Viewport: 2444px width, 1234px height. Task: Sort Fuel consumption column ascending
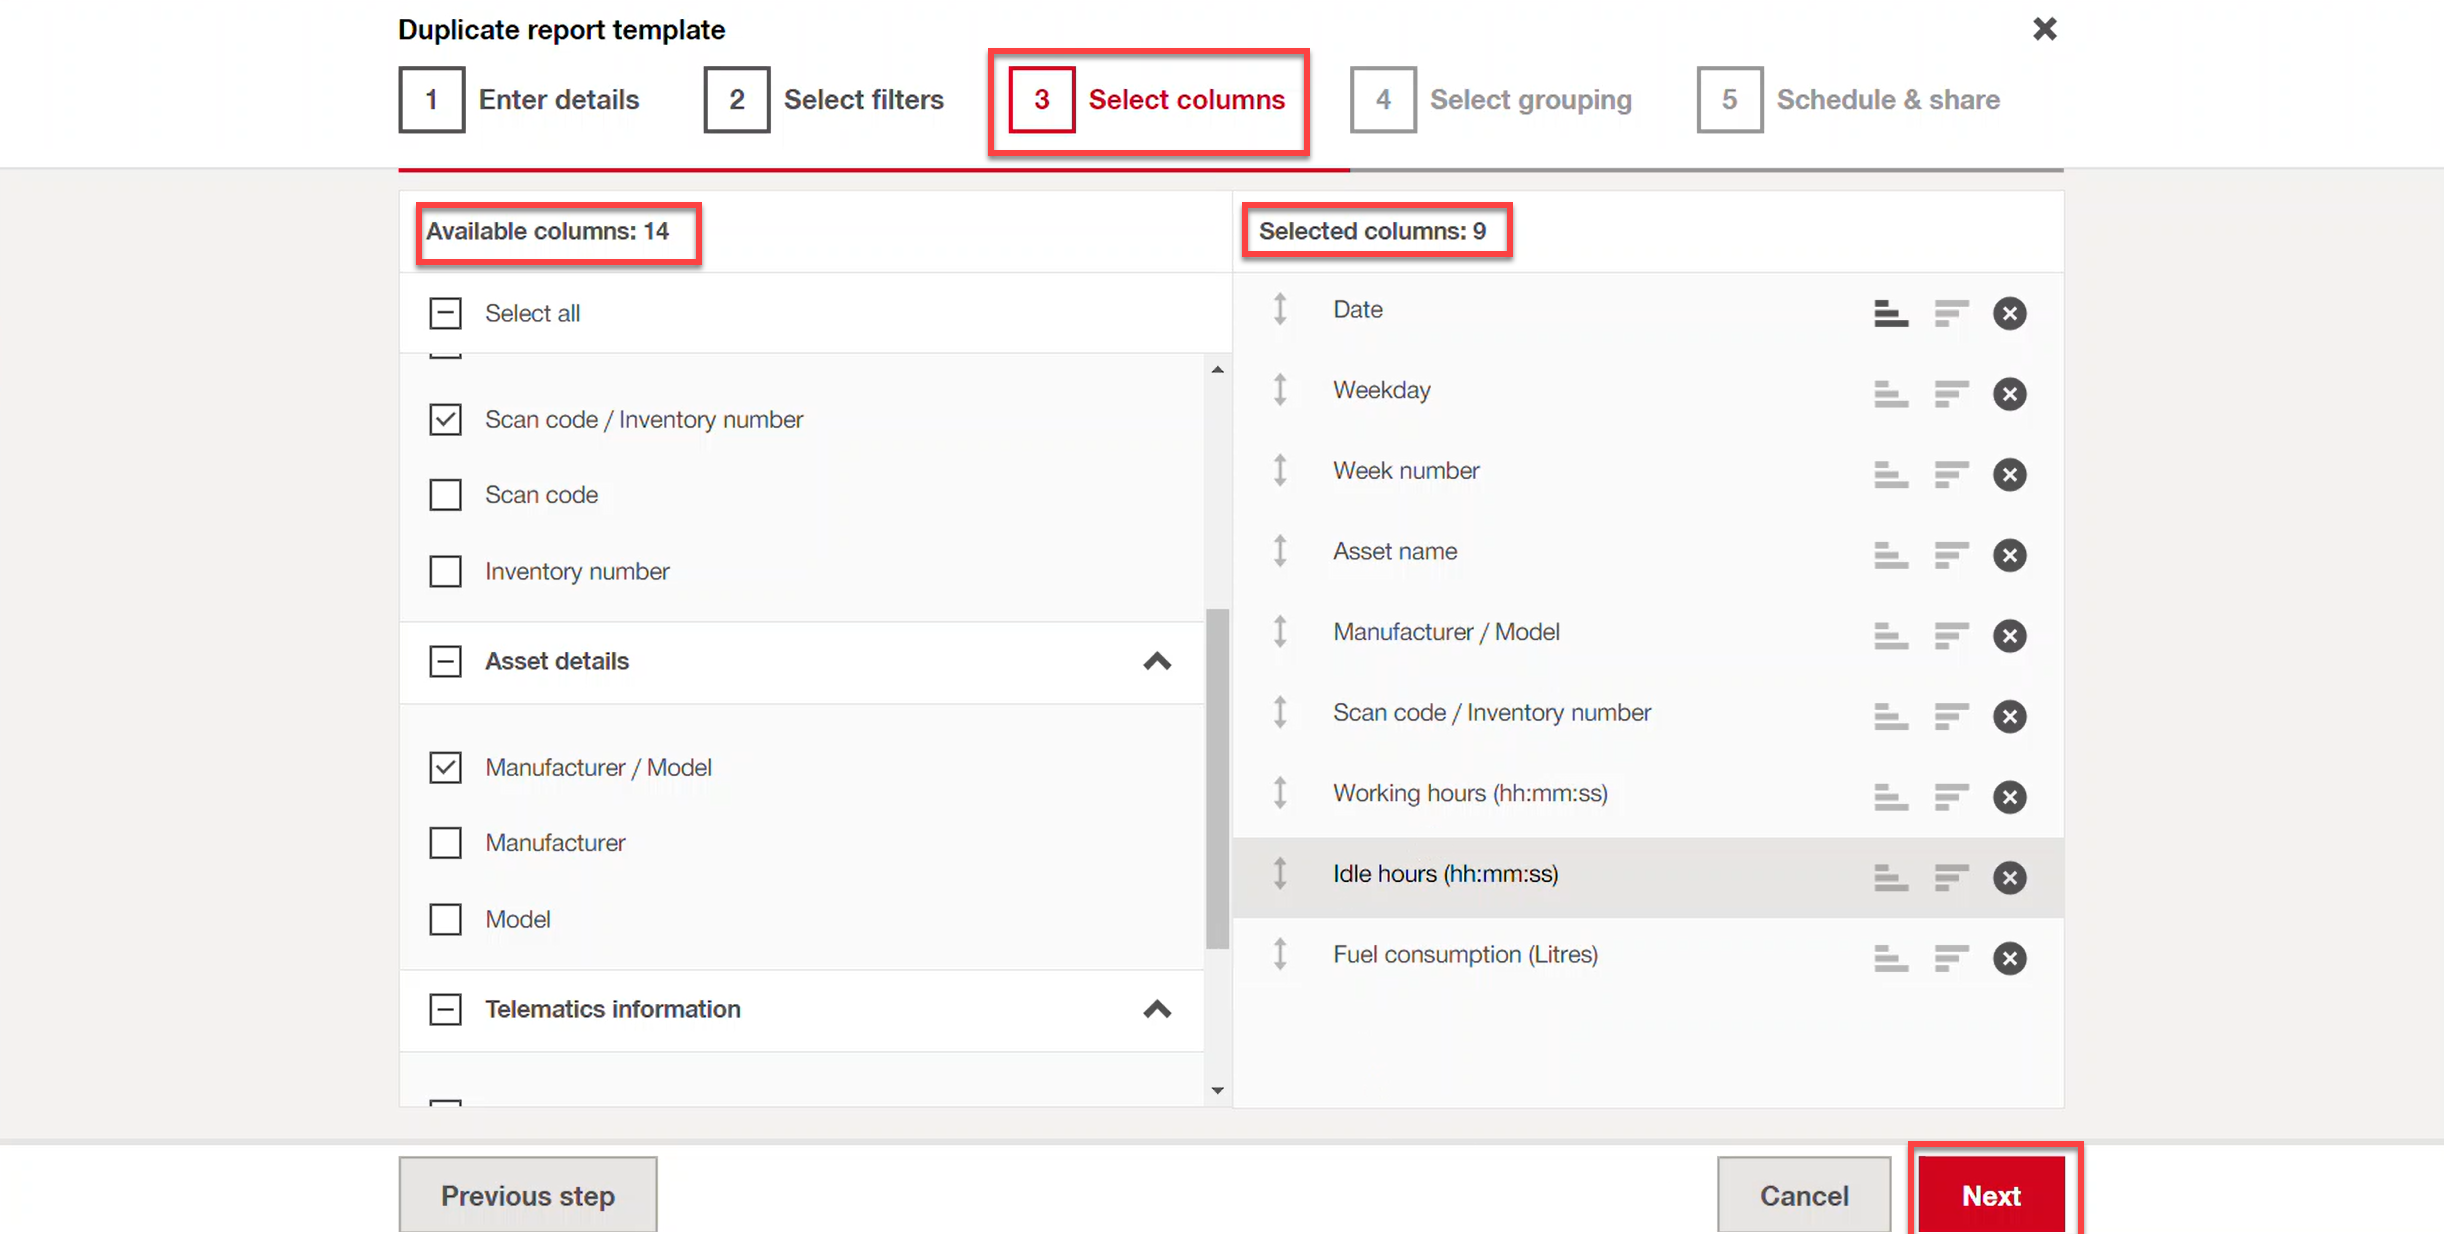1890,958
